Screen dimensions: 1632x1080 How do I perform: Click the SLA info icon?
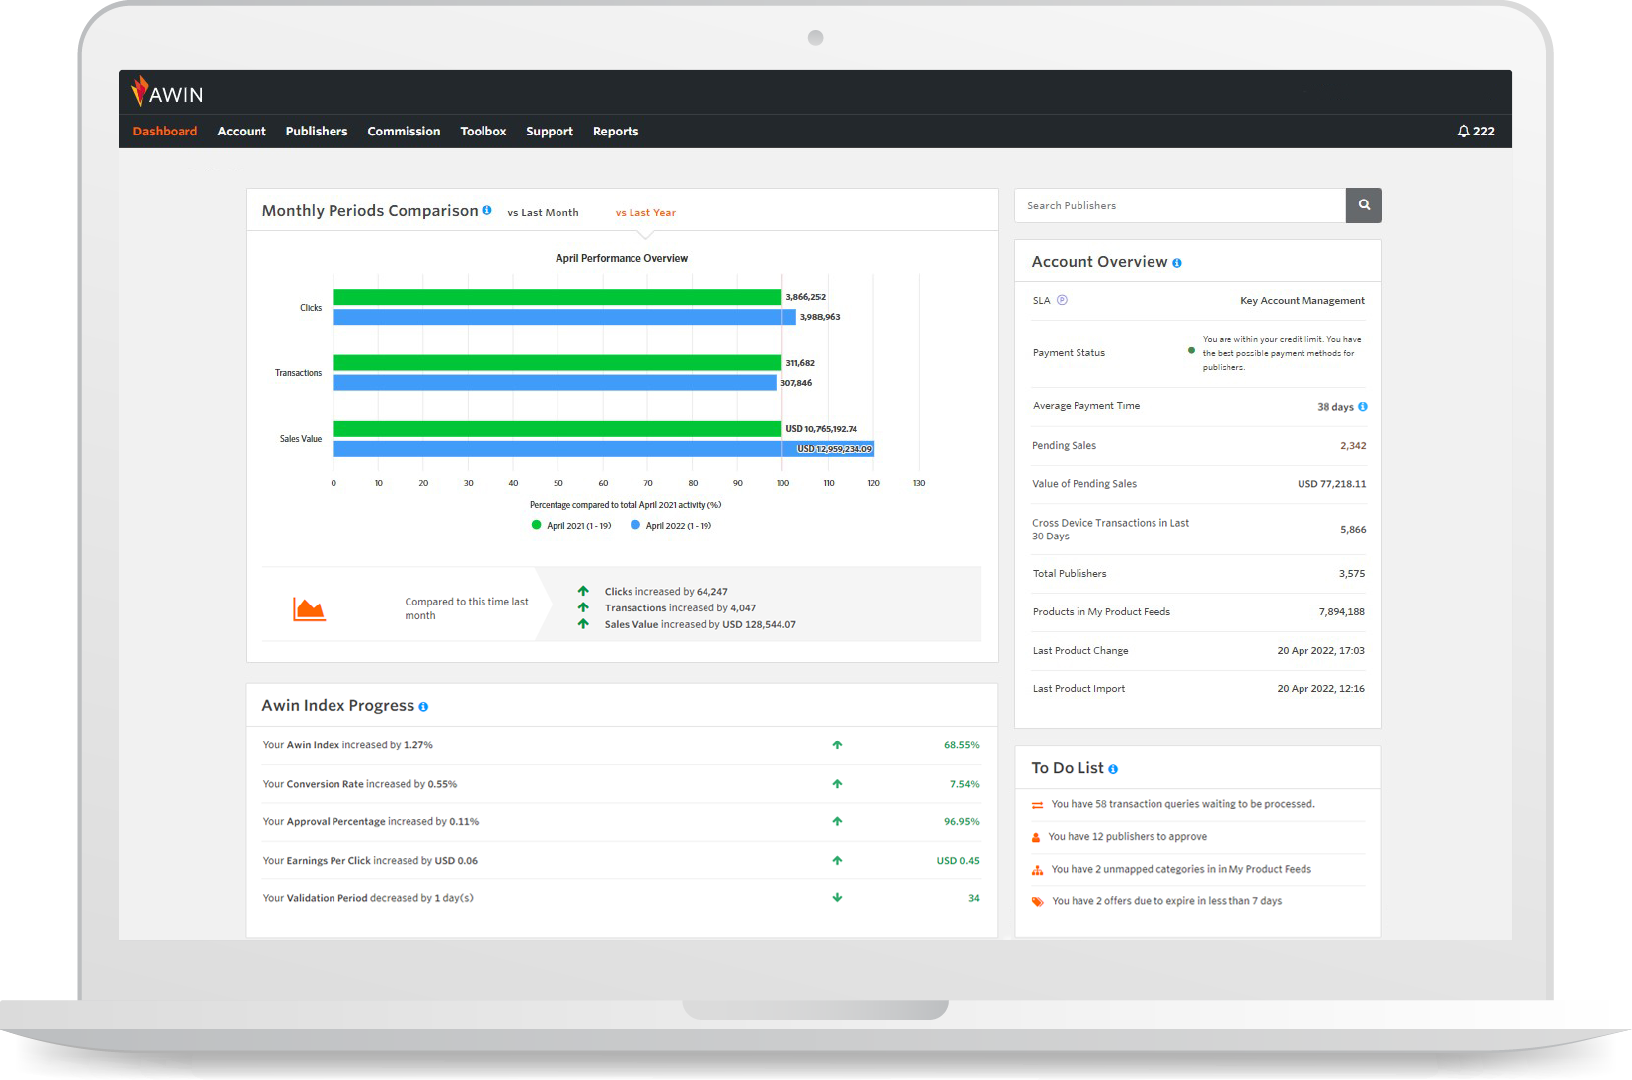(1062, 300)
